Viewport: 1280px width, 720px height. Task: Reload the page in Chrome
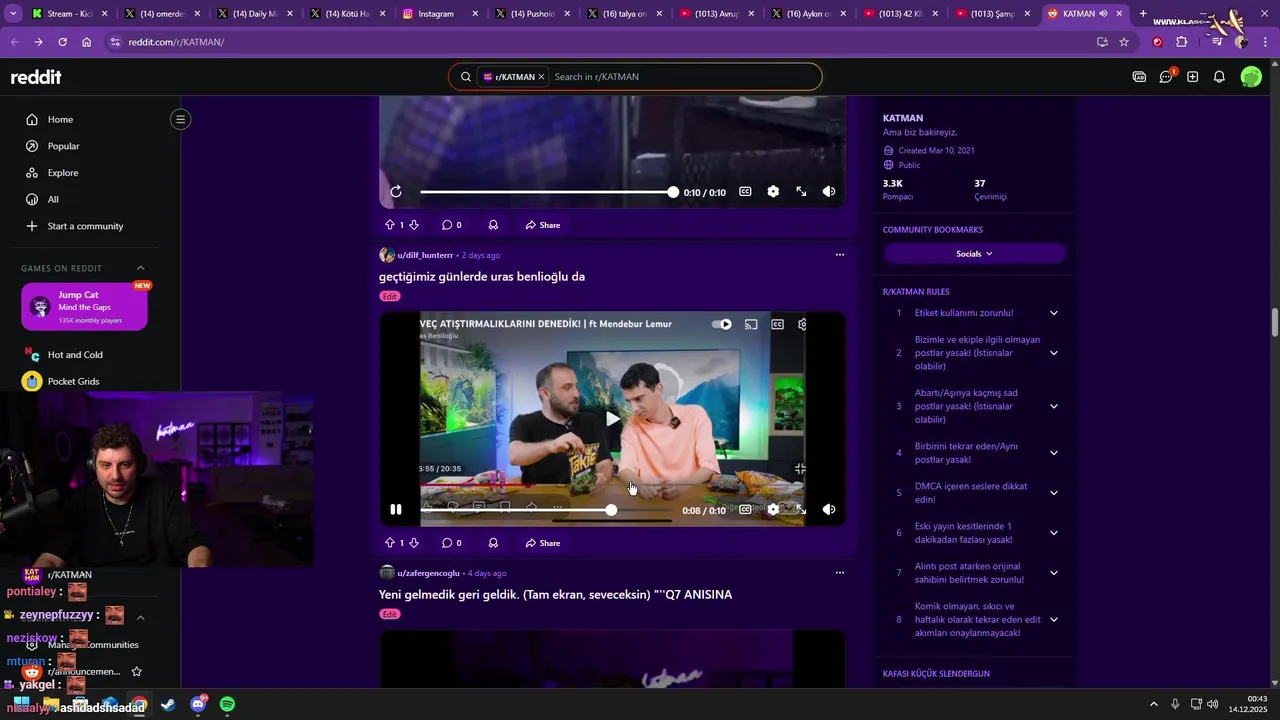[62, 42]
